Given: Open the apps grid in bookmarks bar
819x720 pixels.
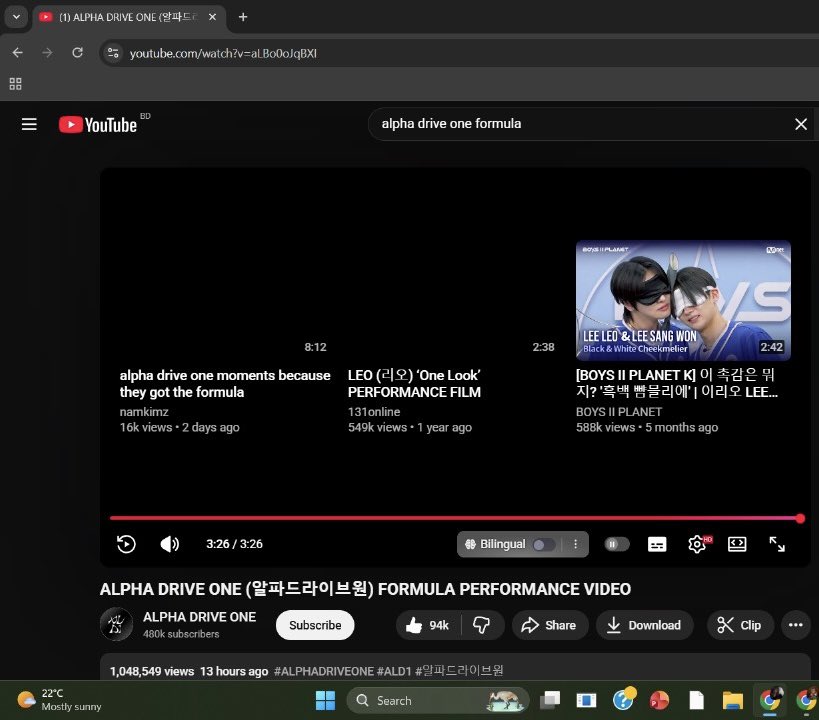Looking at the screenshot, I should [x=16, y=84].
